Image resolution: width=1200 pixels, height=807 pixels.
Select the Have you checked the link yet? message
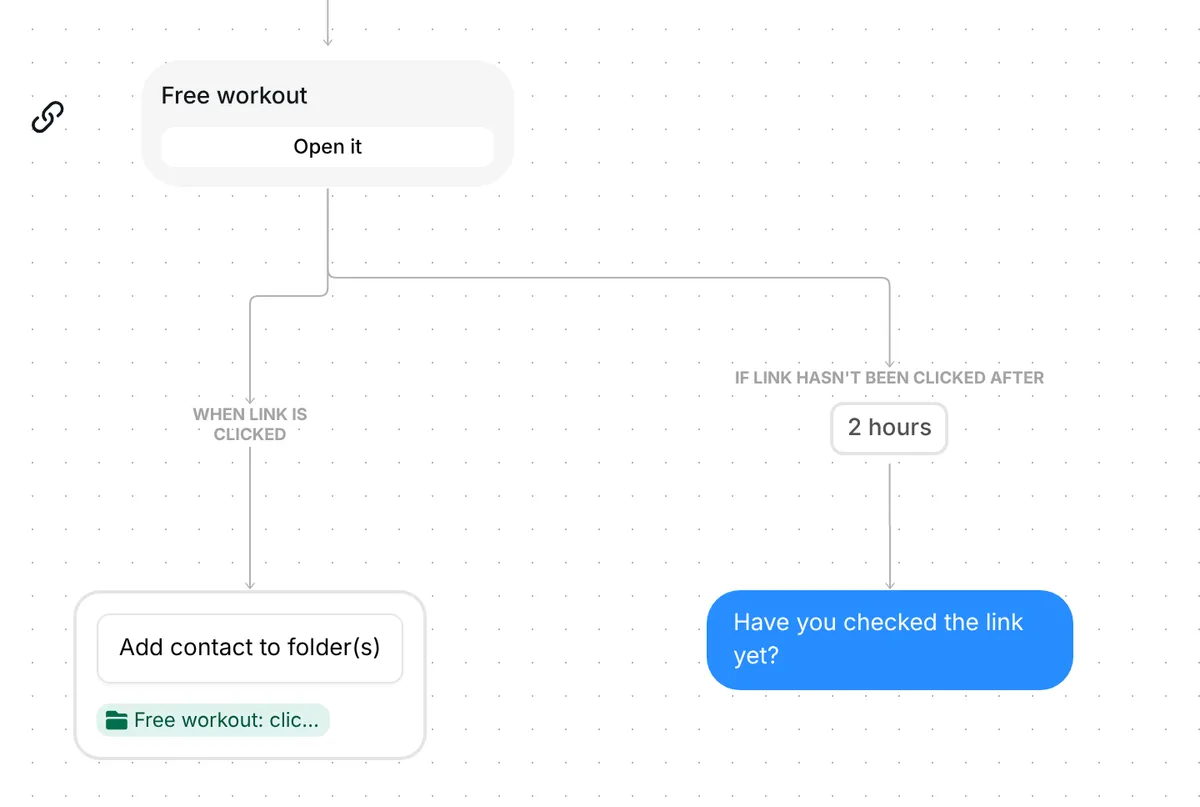(x=889, y=640)
